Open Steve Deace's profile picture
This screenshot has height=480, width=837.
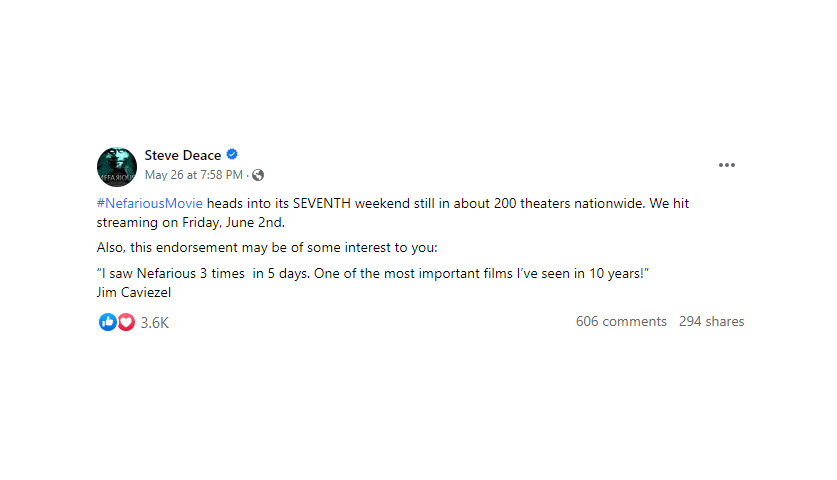coord(117,166)
